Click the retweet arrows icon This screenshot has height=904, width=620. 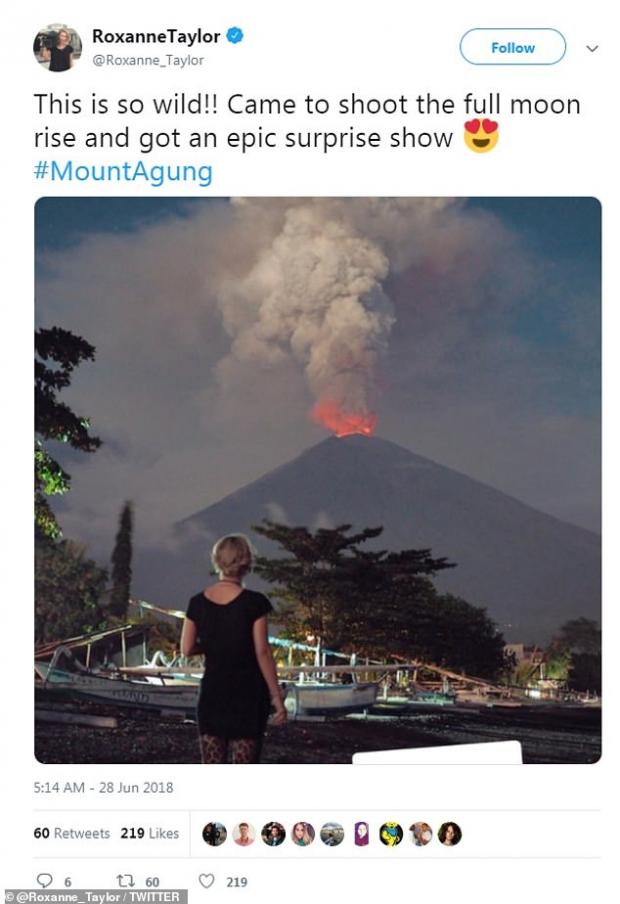pos(125,881)
